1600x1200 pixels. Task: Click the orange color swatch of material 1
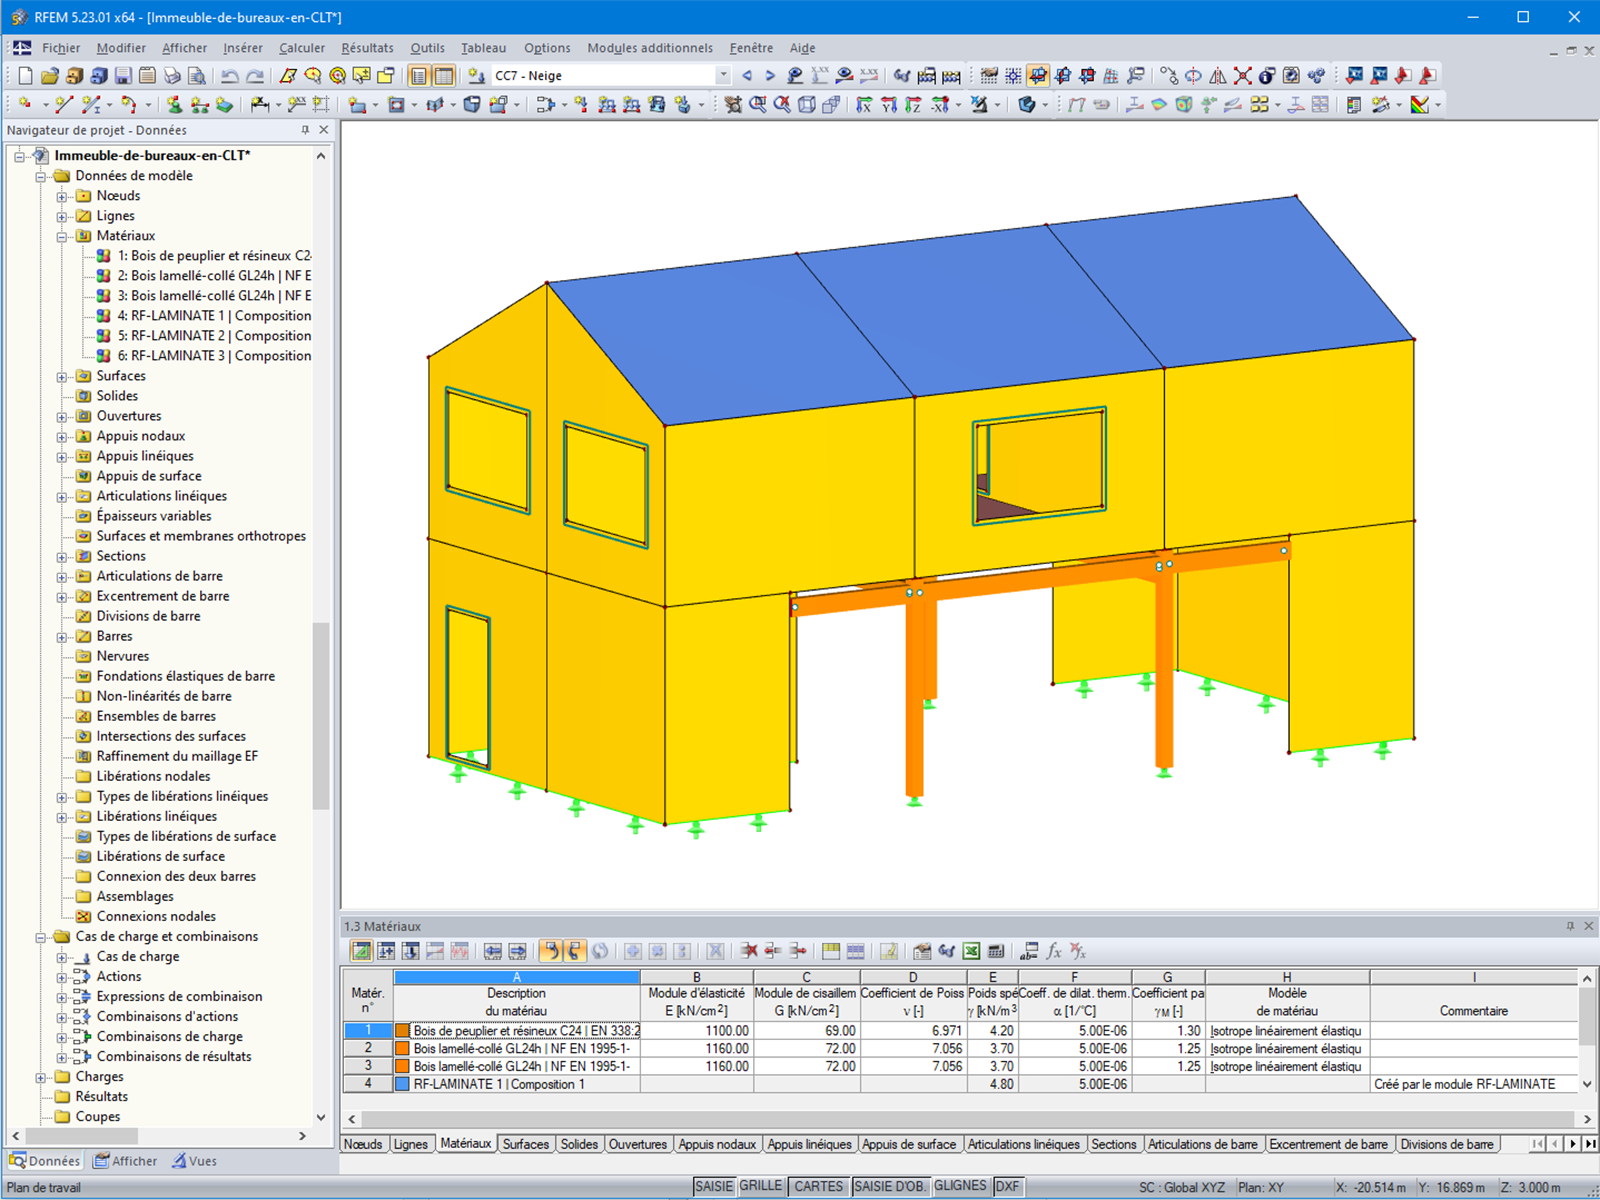[403, 1031]
